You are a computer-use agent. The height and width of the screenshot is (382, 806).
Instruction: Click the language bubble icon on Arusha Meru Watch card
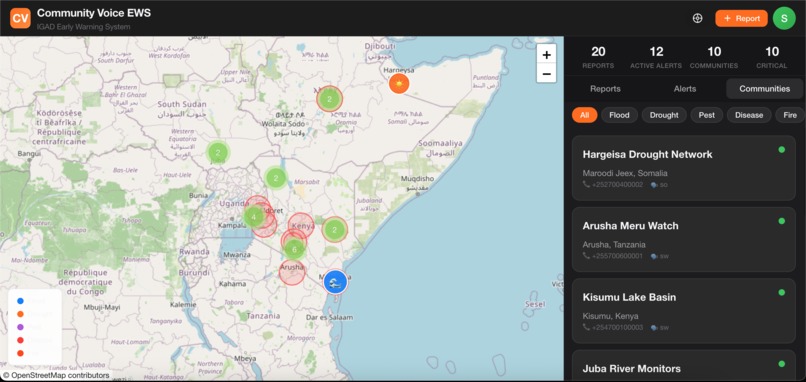(654, 256)
